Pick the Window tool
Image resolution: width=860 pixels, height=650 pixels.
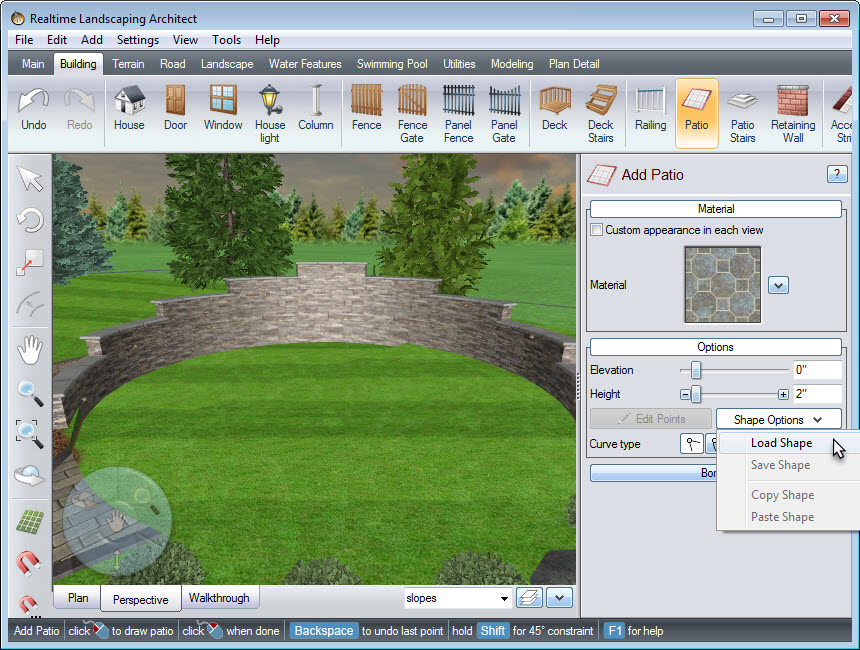click(x=223, y=109)
